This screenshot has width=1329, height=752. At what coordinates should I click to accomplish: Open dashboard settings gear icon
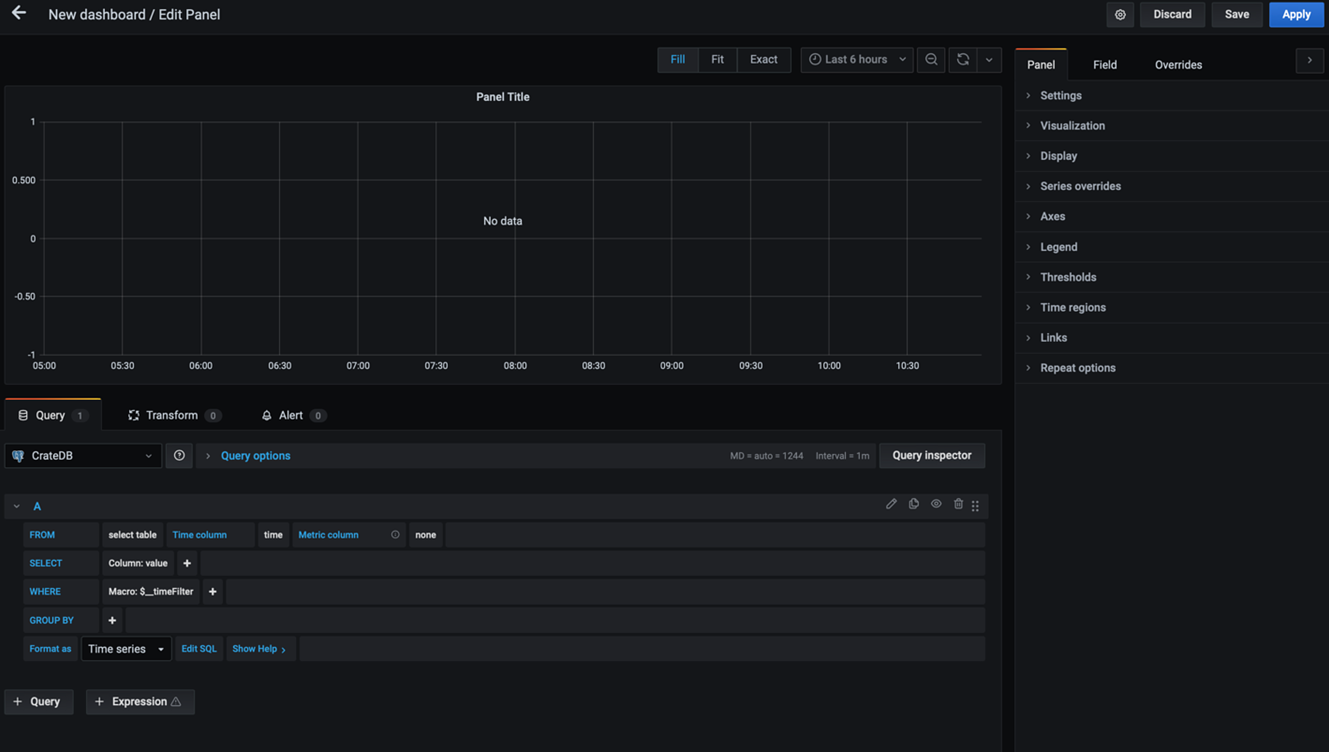1120,15
